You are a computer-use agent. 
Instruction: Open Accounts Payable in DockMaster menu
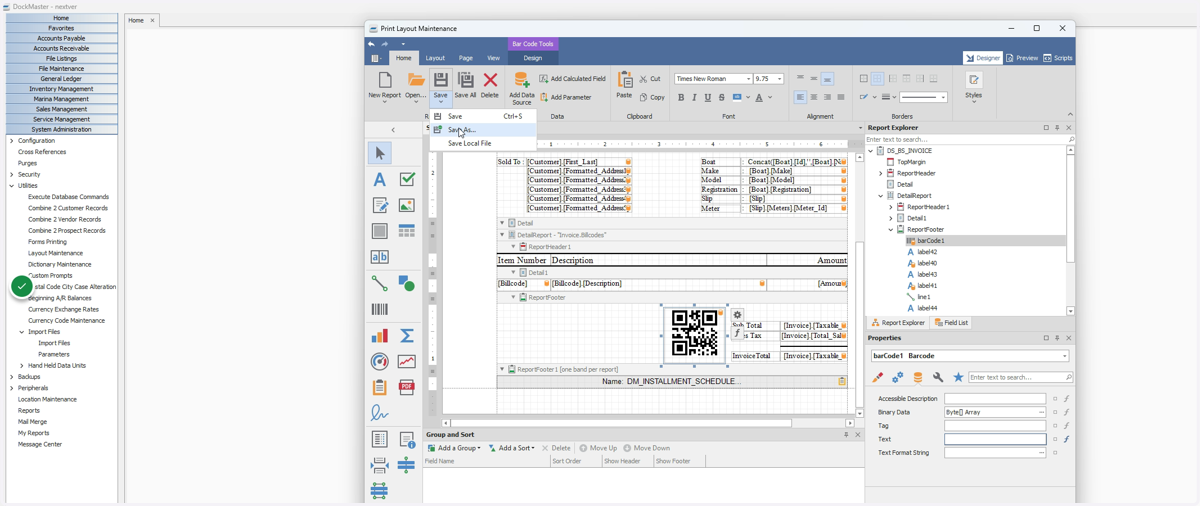pos(61,38)
